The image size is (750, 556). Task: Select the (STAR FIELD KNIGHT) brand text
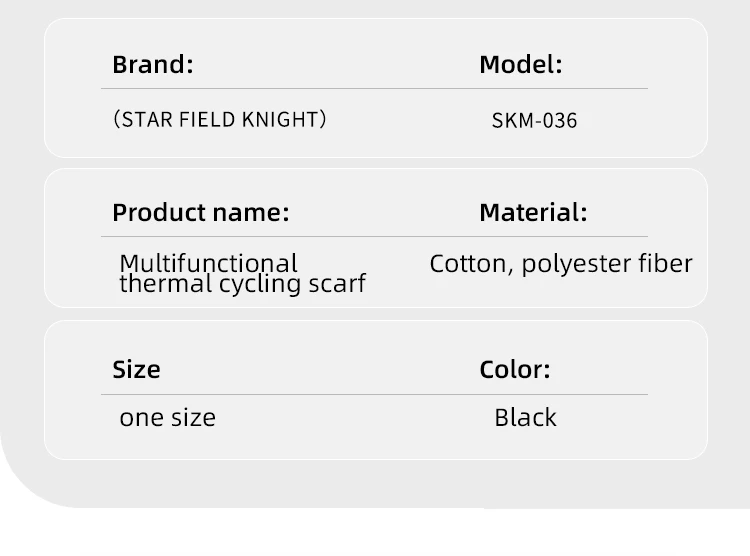(220, 120)
